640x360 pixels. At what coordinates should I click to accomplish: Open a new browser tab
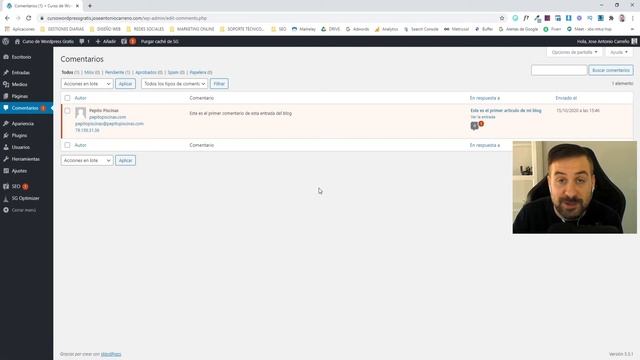coord(90,6)
